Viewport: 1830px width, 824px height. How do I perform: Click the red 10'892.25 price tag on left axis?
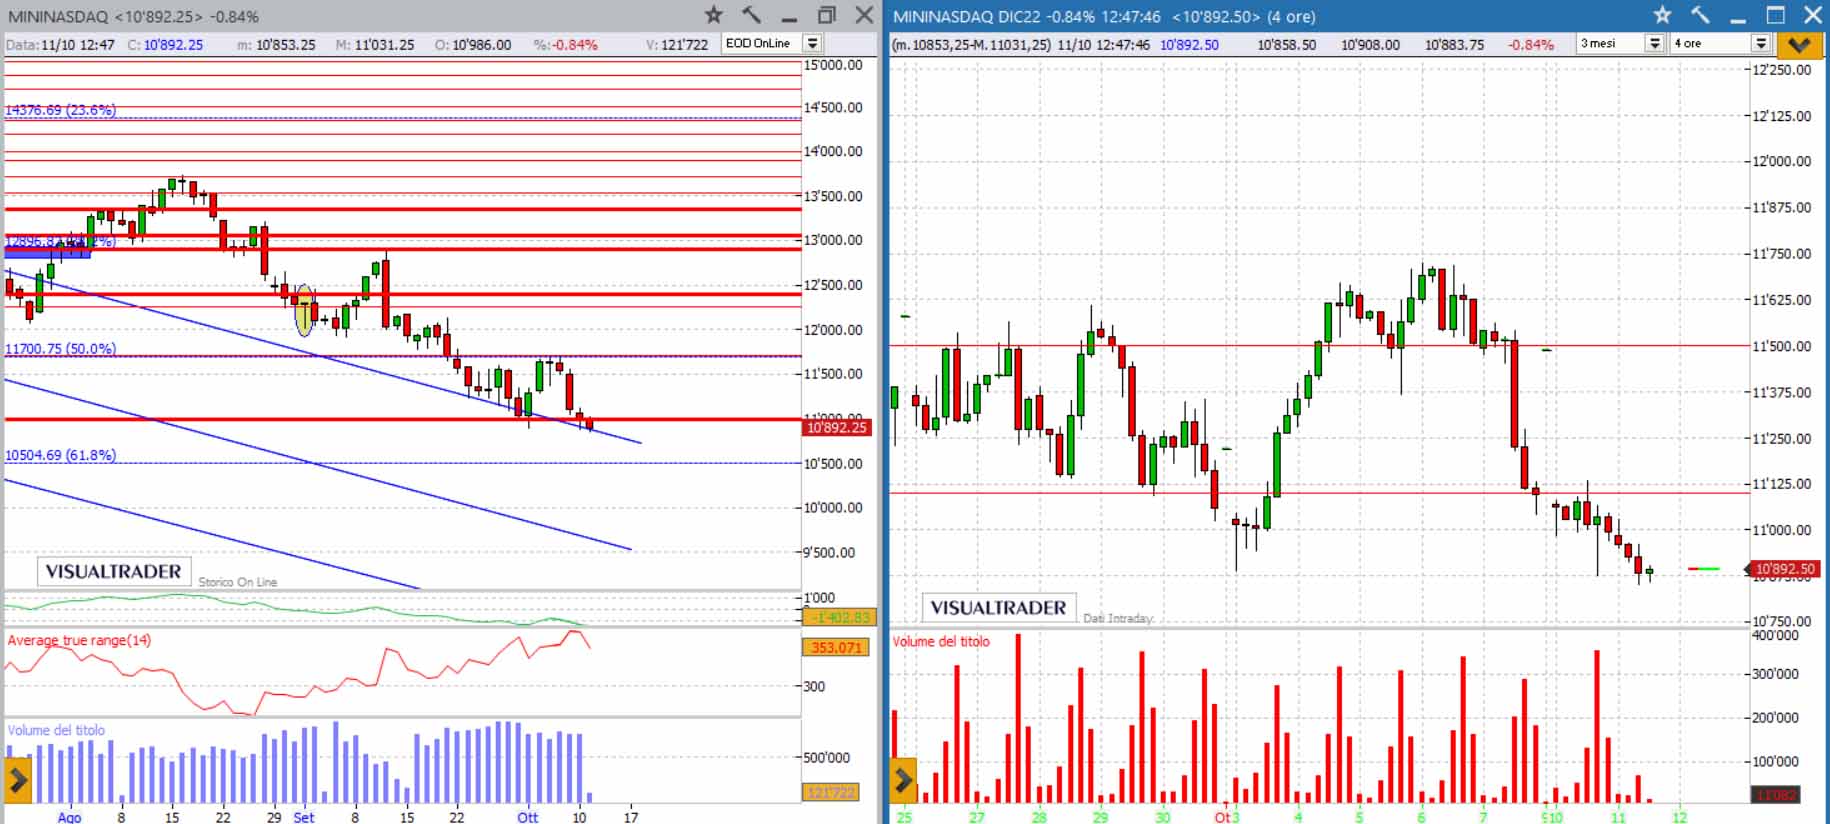point(837,428)
